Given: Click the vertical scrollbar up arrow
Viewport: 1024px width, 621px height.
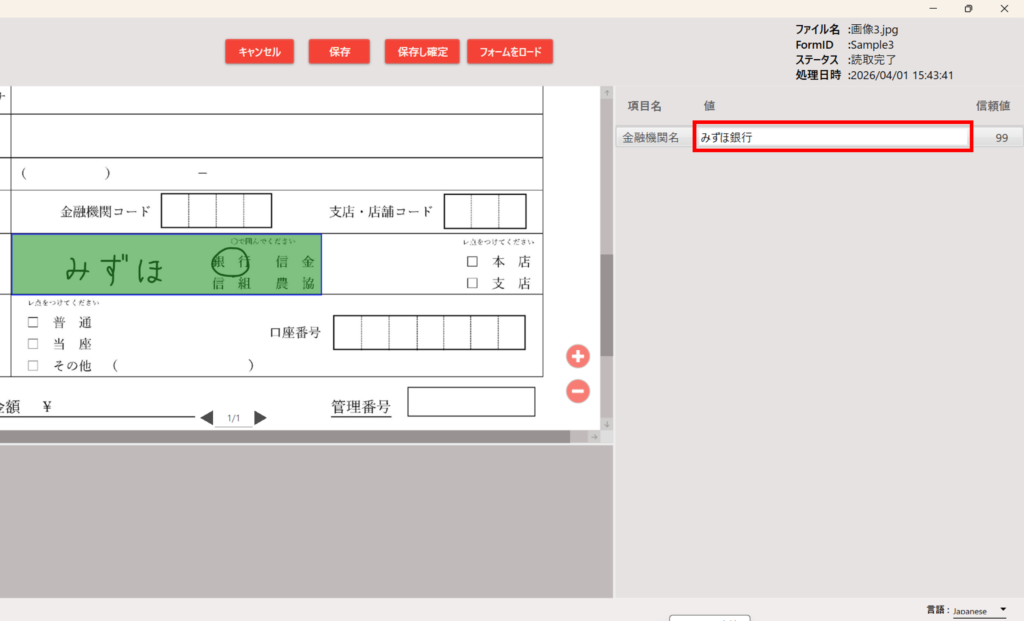Looking at the screenshot, I should [x=606, y=93].
